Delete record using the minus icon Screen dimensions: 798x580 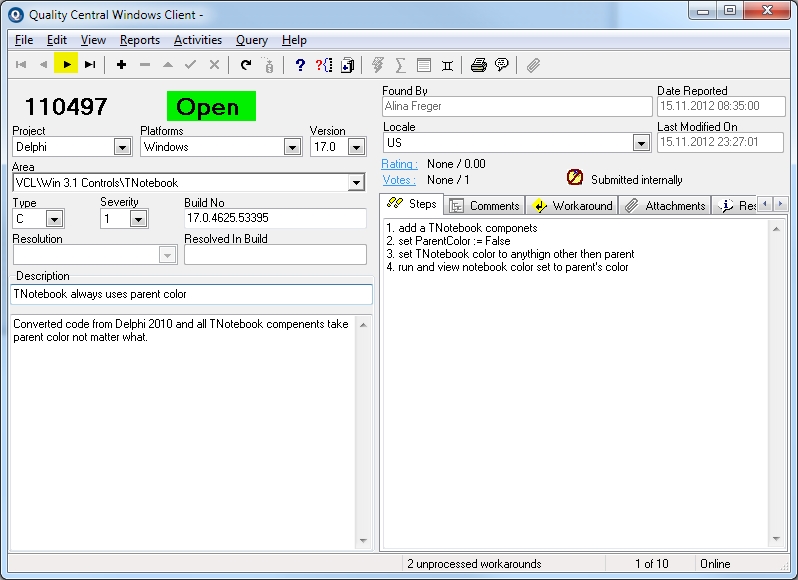coord(145,65)
